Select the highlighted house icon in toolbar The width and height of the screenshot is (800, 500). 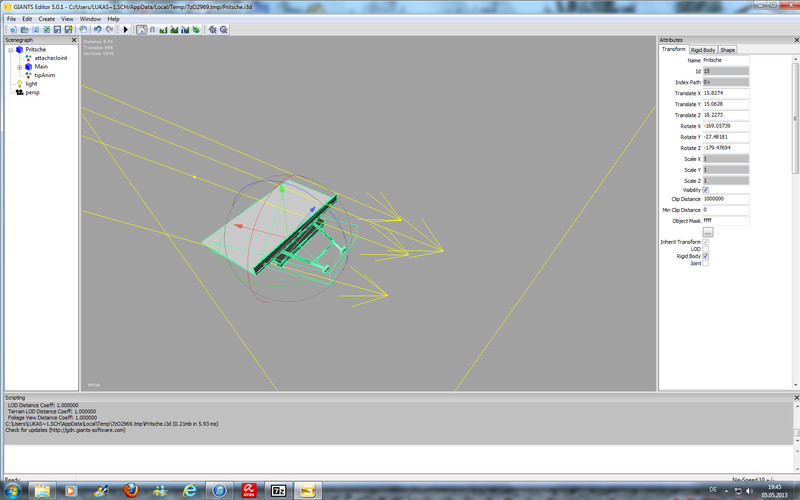141,30
